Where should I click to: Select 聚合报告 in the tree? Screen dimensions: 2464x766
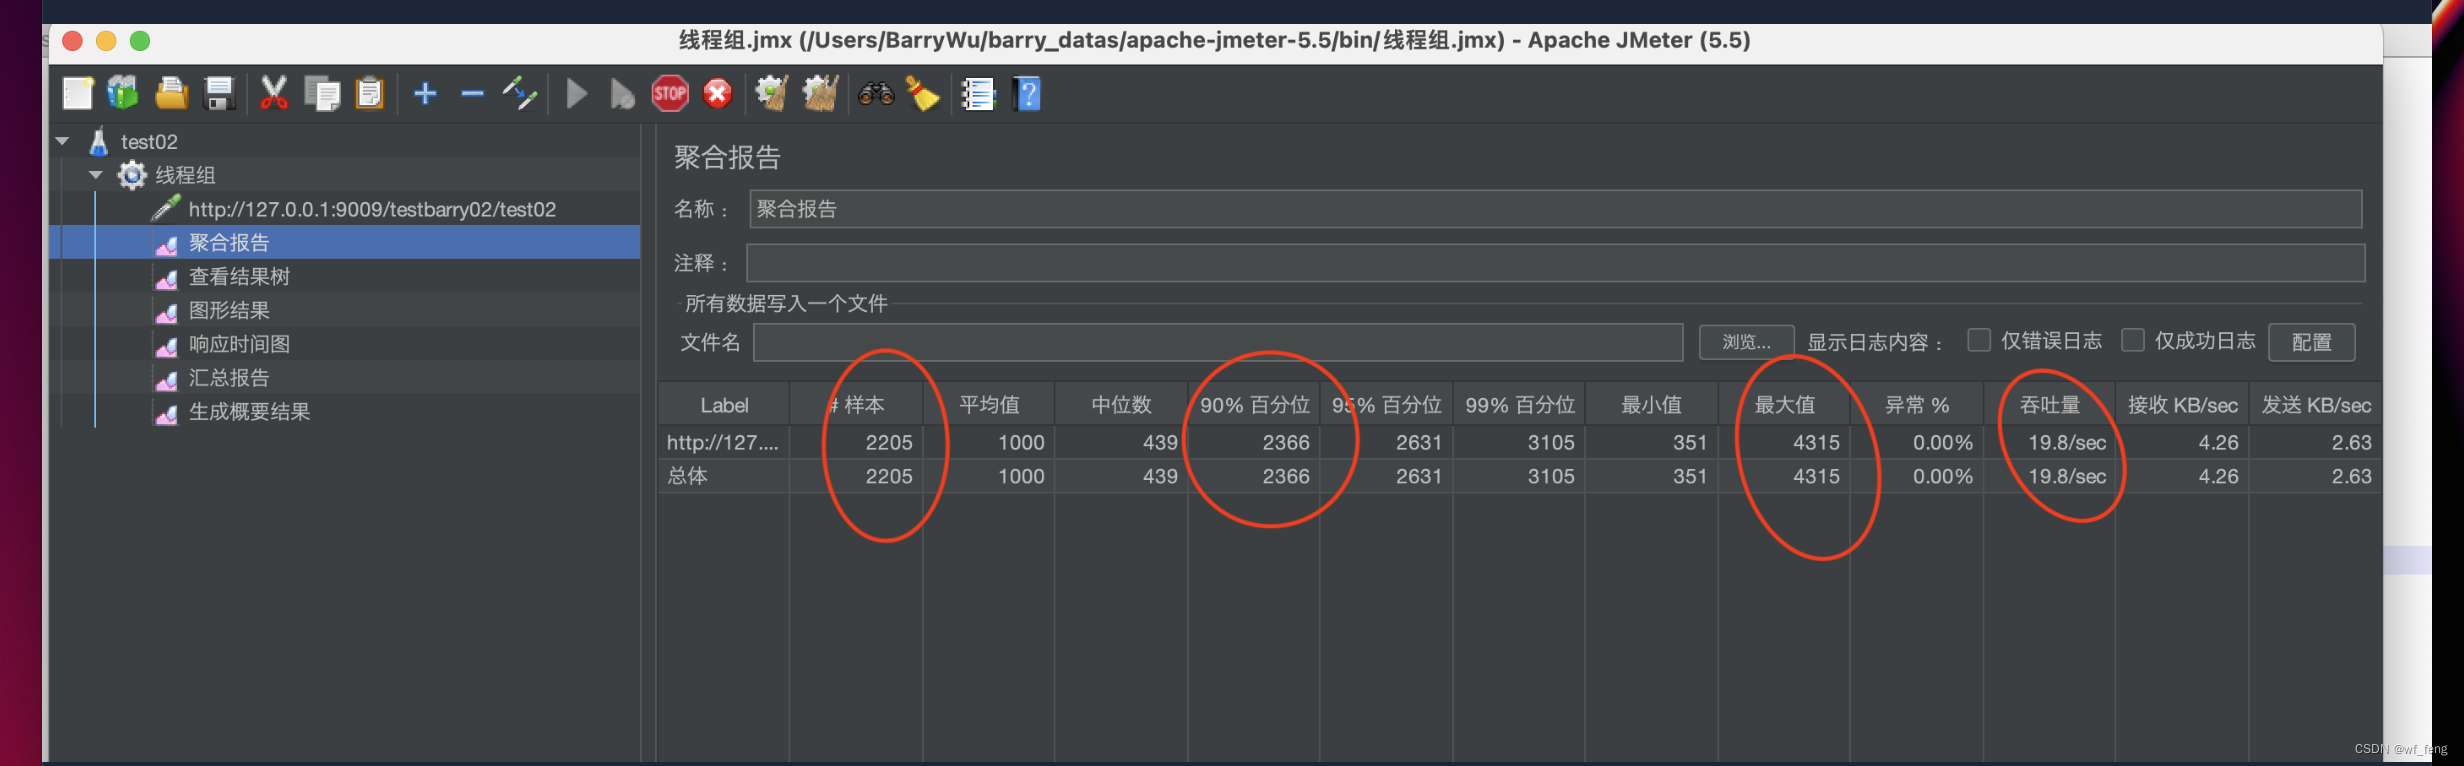coord(229,243)
